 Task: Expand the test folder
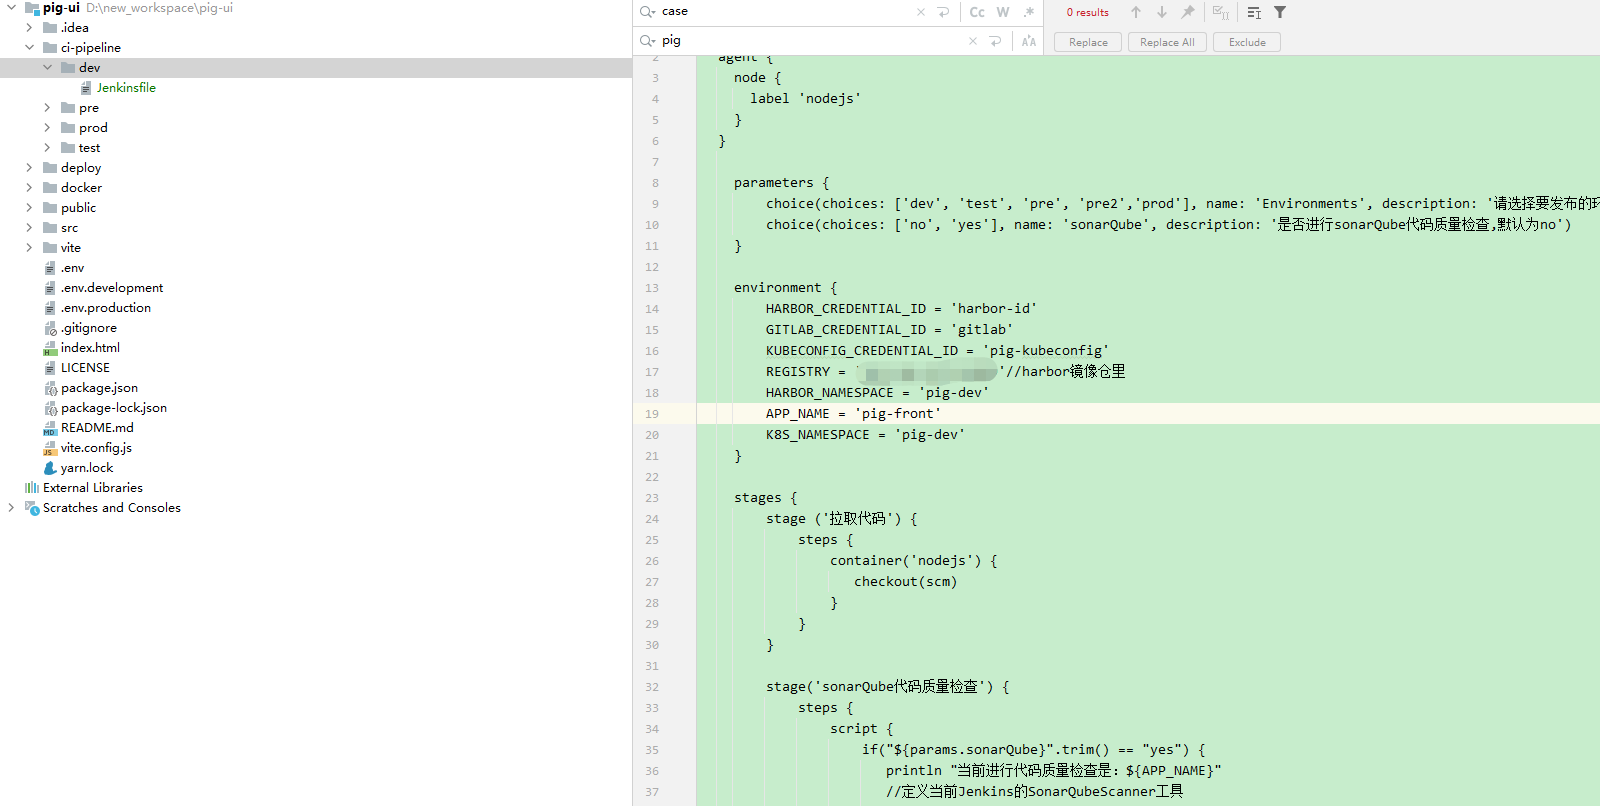(x=47, y=148)
